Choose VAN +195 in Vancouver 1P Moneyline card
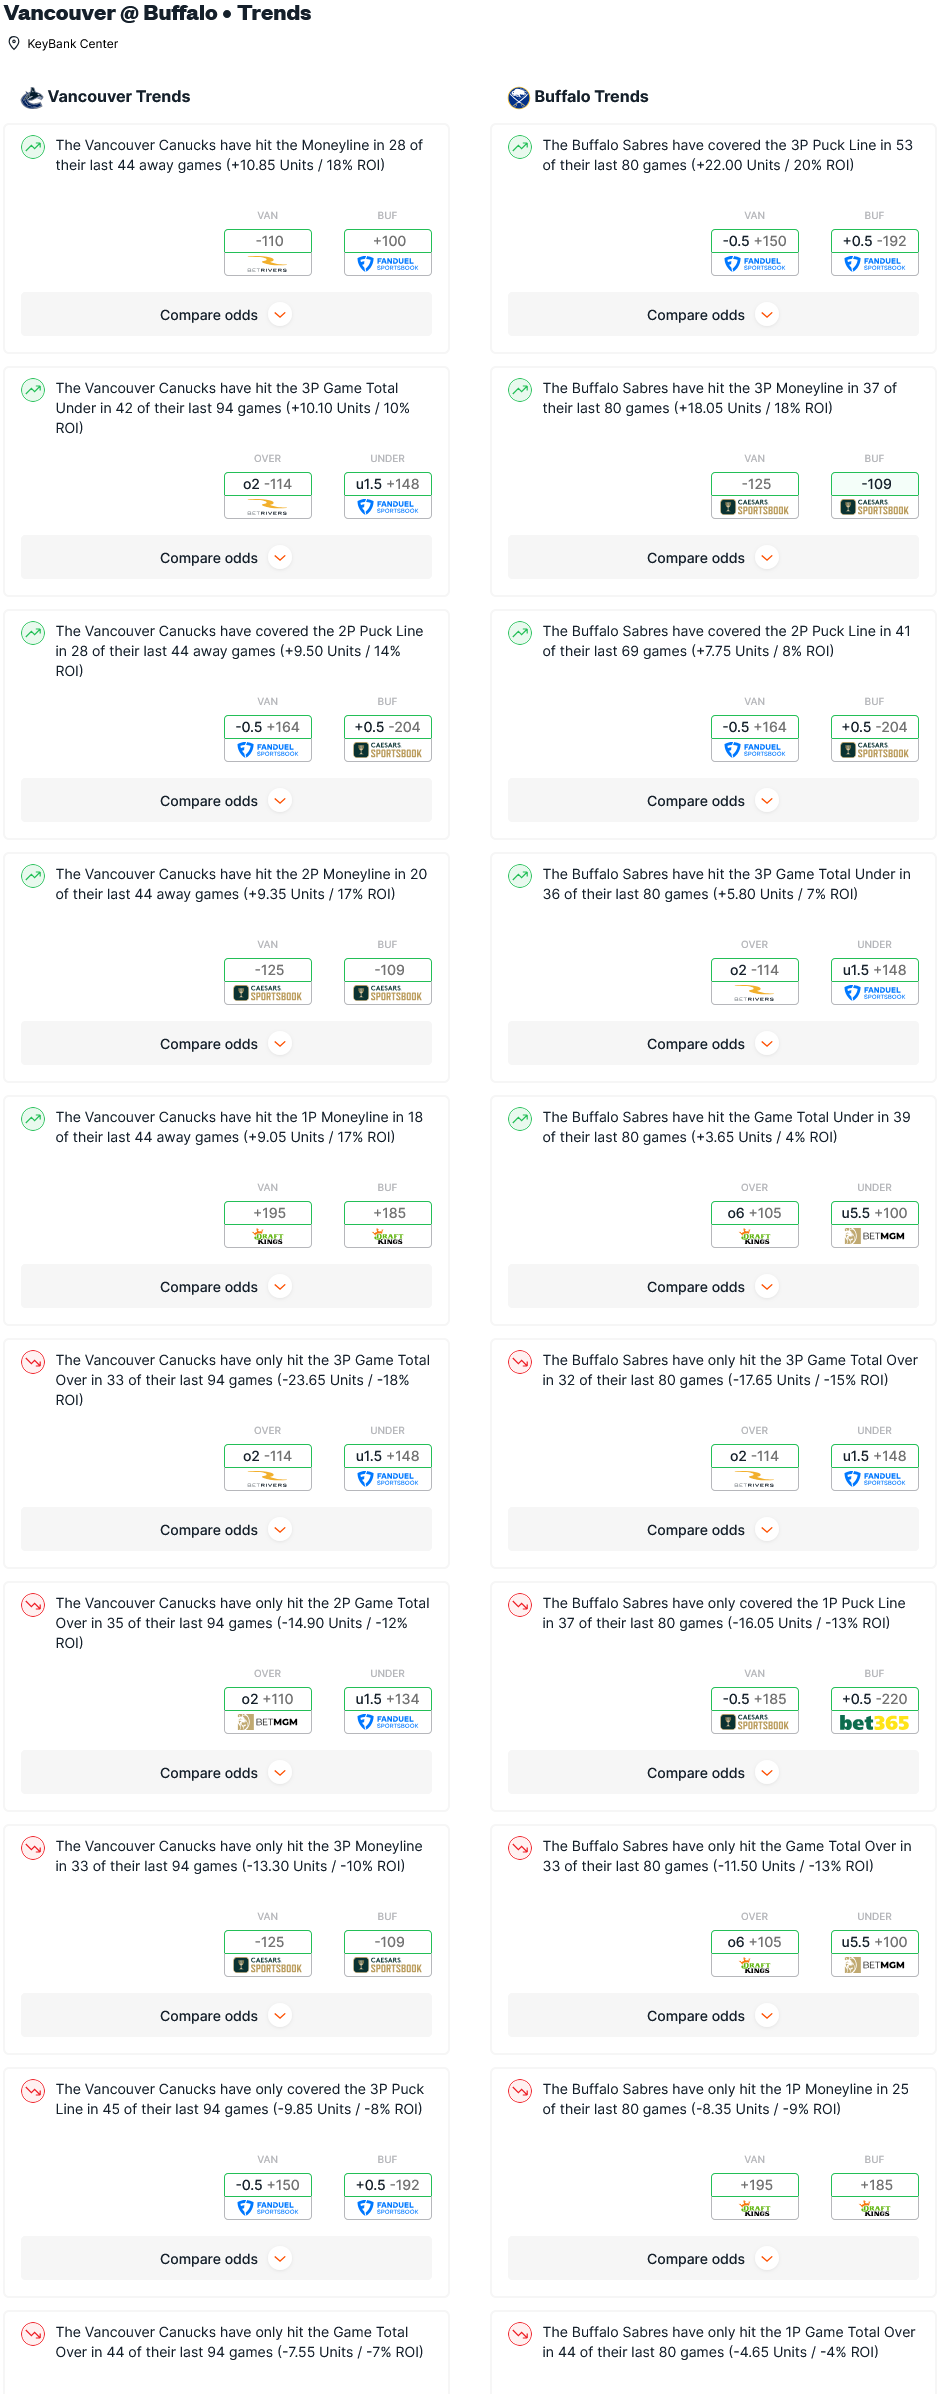This screenshot has height=2394, width=940. click(268, 1213)
